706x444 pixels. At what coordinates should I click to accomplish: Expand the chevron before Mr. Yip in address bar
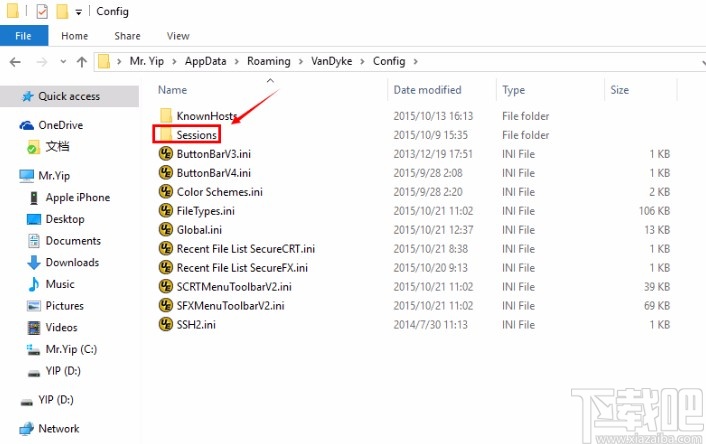point(119,61)
